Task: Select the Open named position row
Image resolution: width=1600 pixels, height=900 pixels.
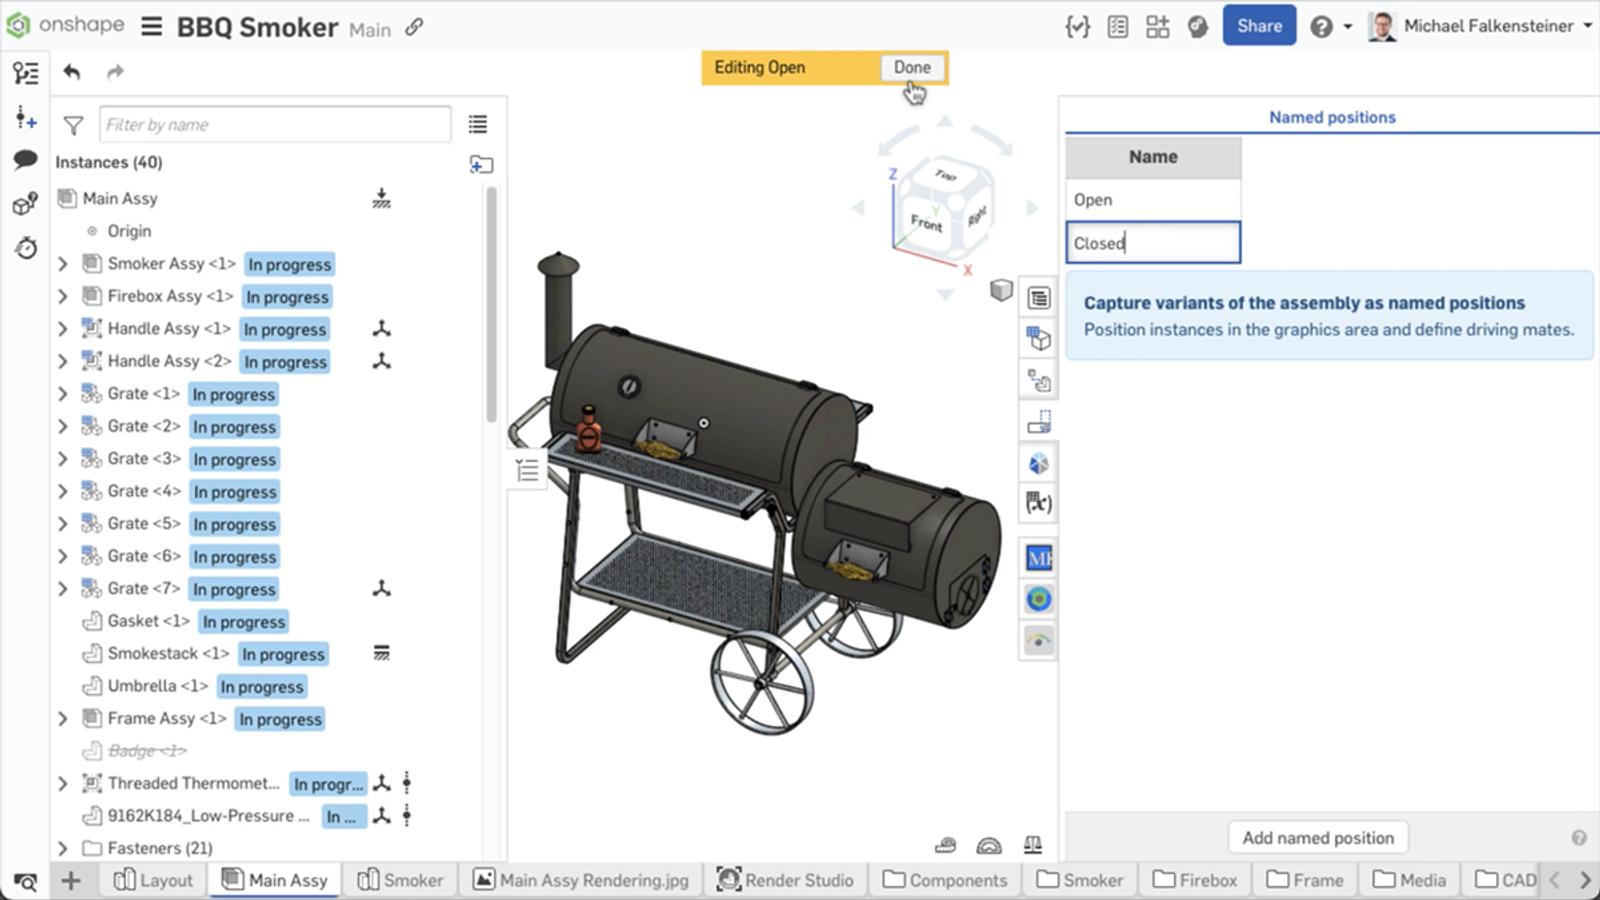Action: 1152,200
